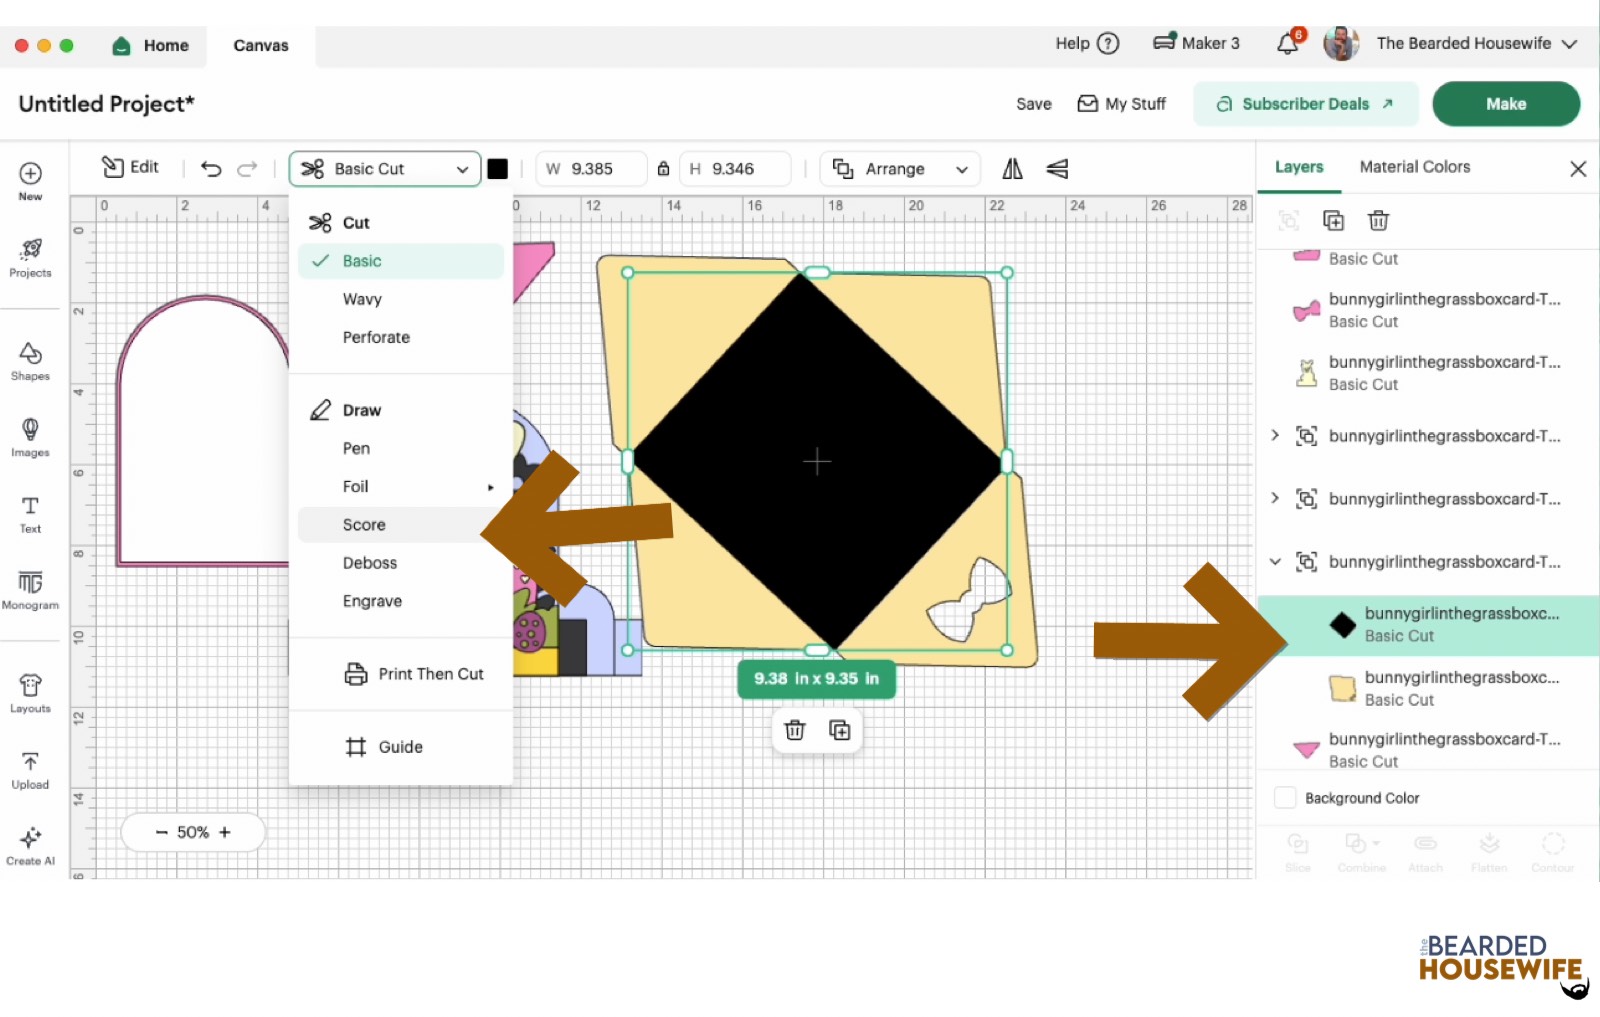Select the Text tool
Image resolution: width=1600 pixels, height=1017 pixels.
[x=30, y=513]
